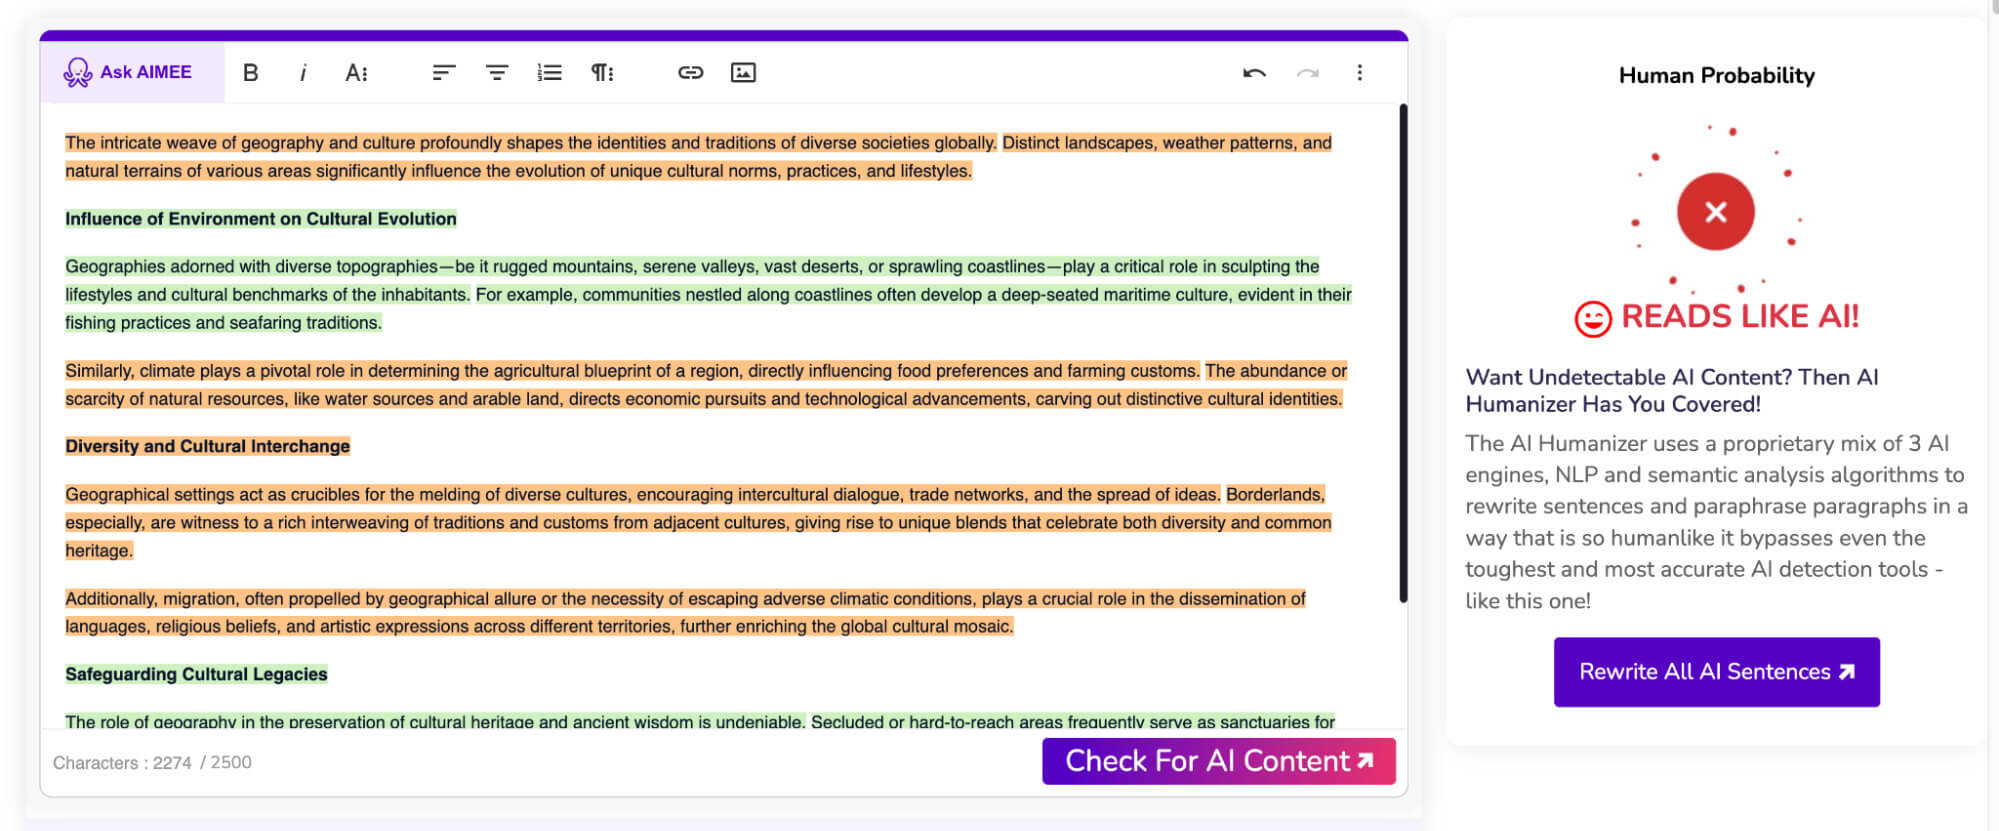The image size is (1999, 831).
Task: Align text to the left
Action: tap(444, 72)
